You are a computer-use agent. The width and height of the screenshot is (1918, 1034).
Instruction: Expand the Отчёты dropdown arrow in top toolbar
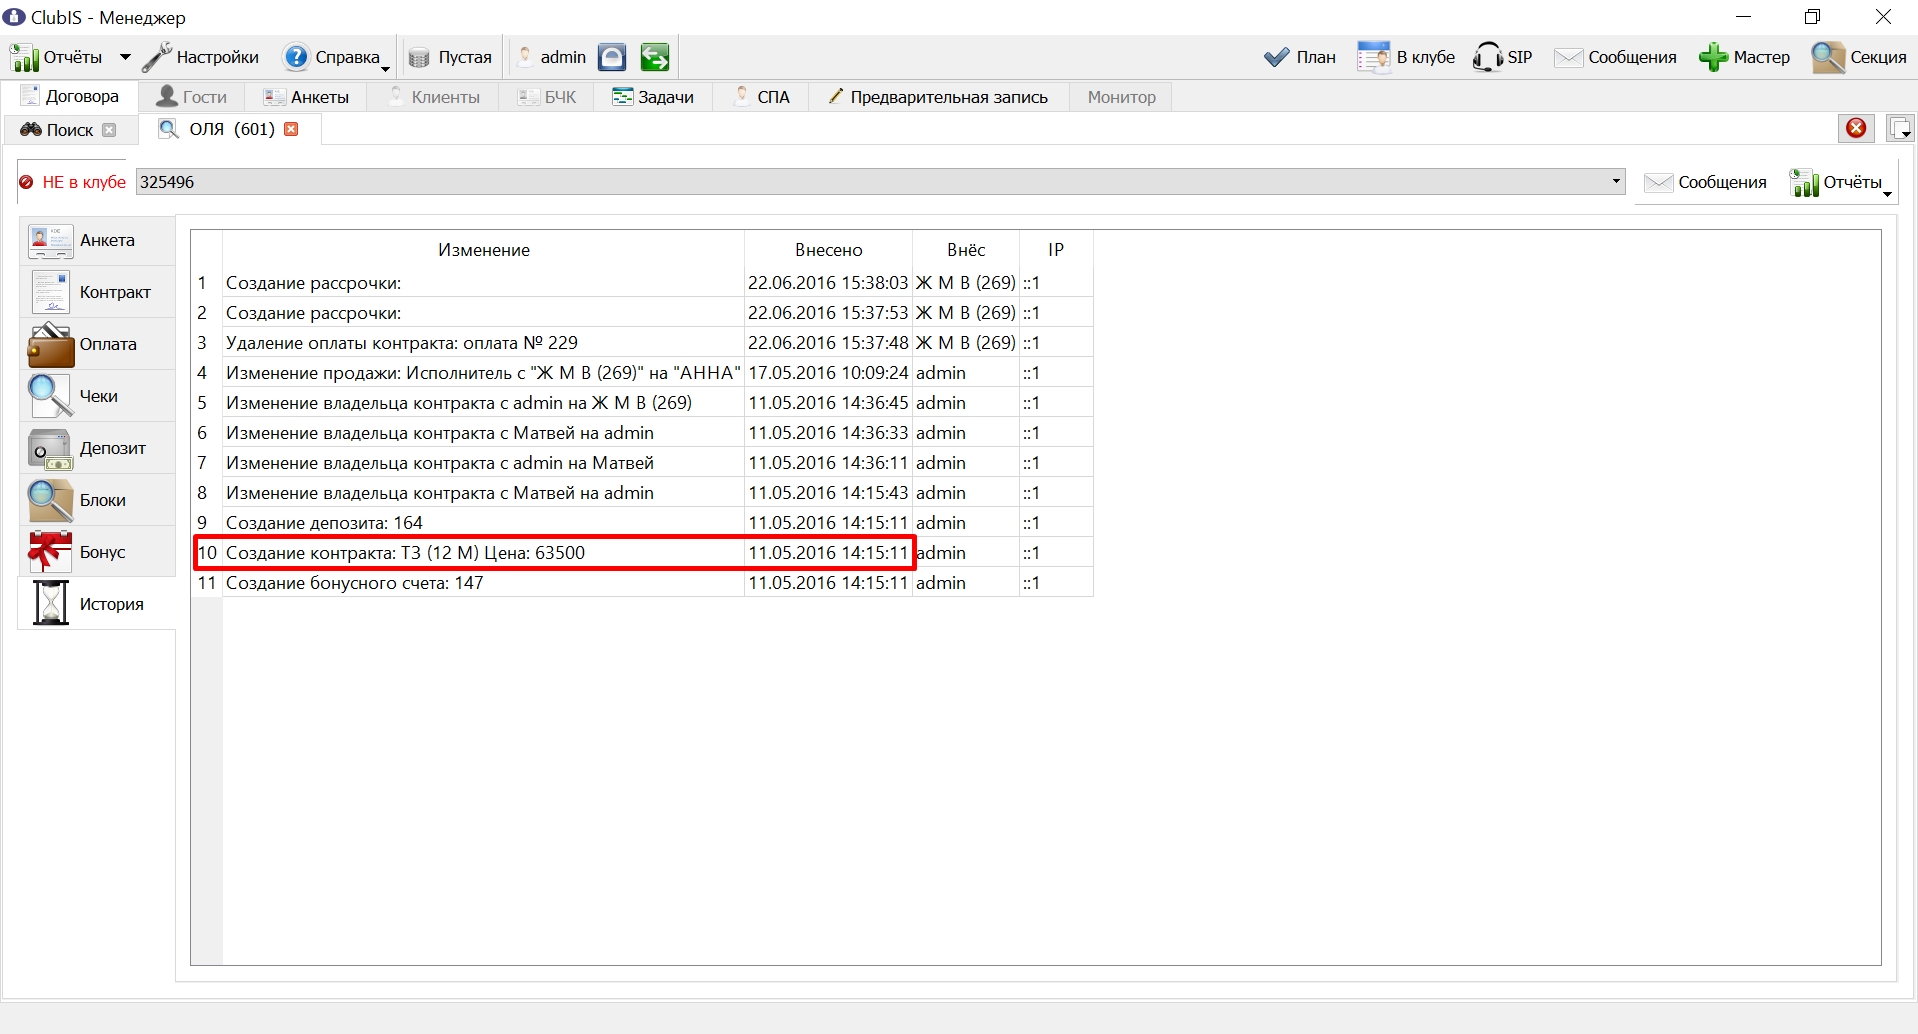tap(125, 57)
